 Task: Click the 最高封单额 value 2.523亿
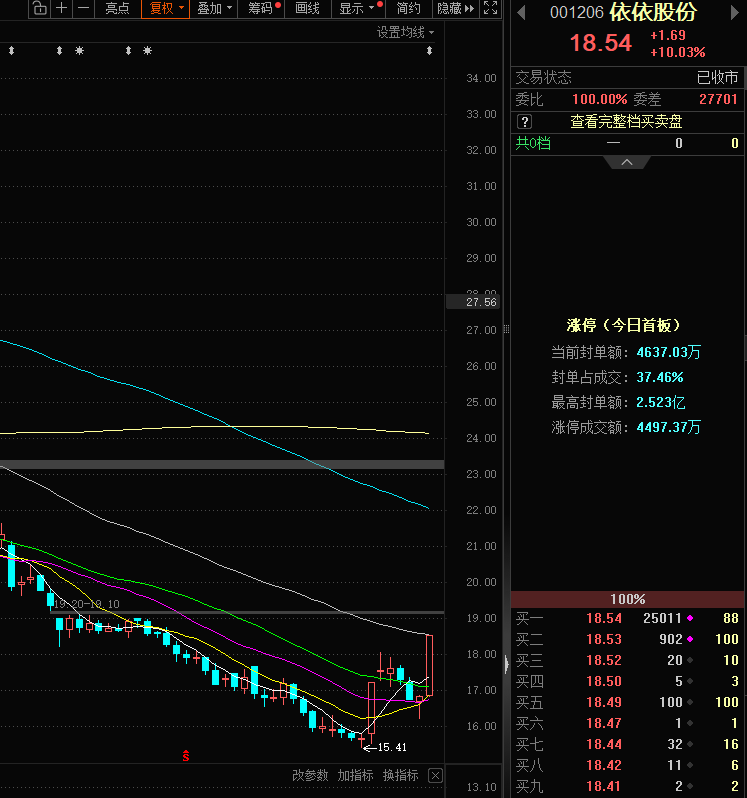[660, 402]
